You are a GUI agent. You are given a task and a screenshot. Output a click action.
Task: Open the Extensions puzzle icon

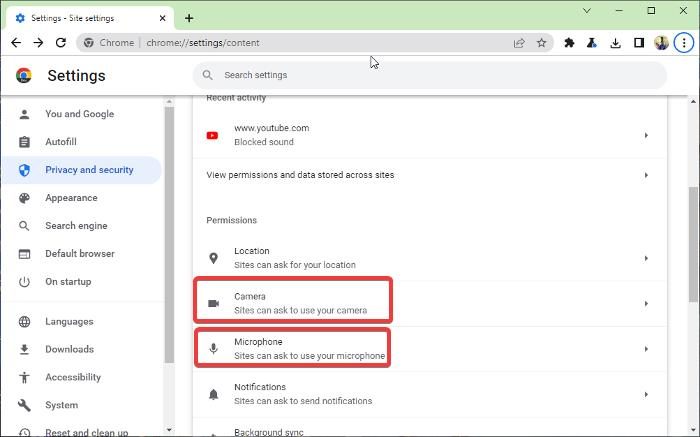click(569, 43)
